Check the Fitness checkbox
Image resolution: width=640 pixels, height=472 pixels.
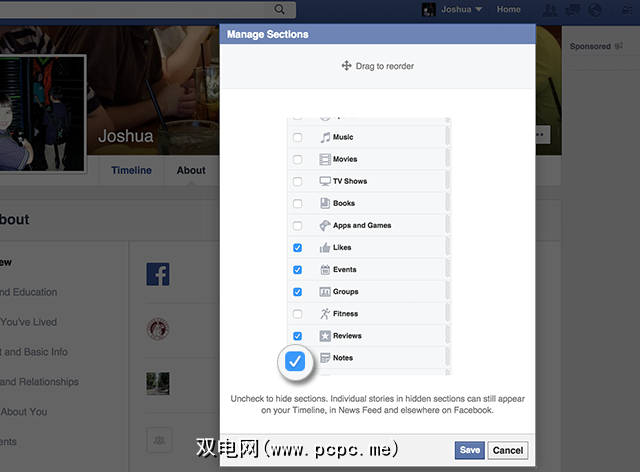298,314
